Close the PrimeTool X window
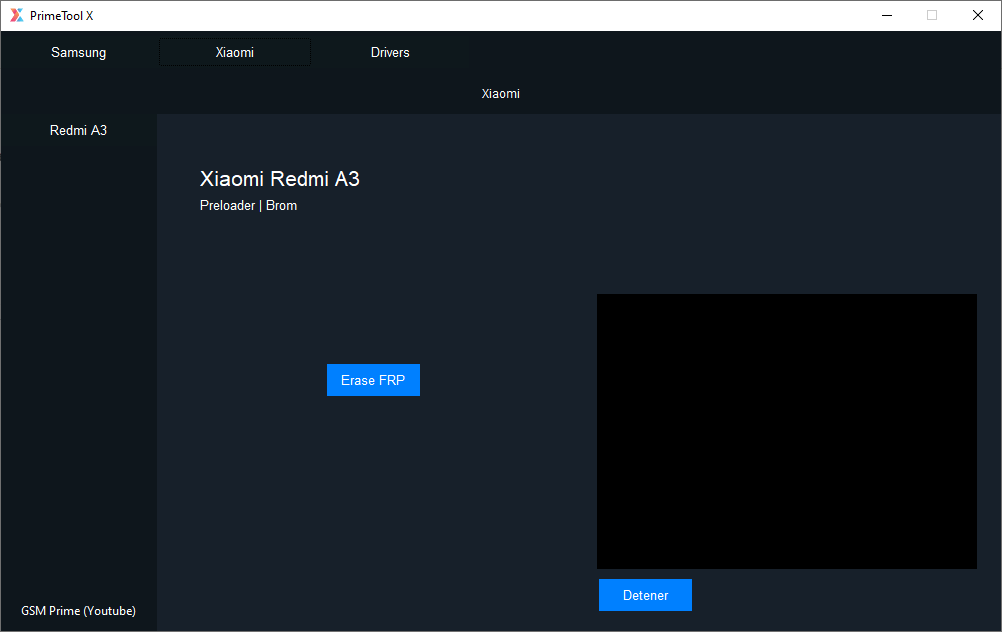Screen dimensions: 1002x632 click(978, 15)
